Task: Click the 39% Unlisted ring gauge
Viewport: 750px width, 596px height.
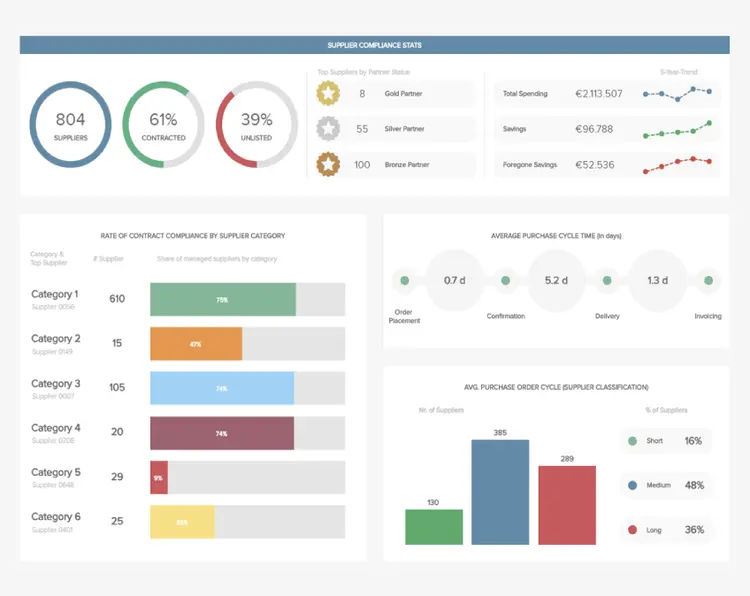Action: [x=256, y=124]
